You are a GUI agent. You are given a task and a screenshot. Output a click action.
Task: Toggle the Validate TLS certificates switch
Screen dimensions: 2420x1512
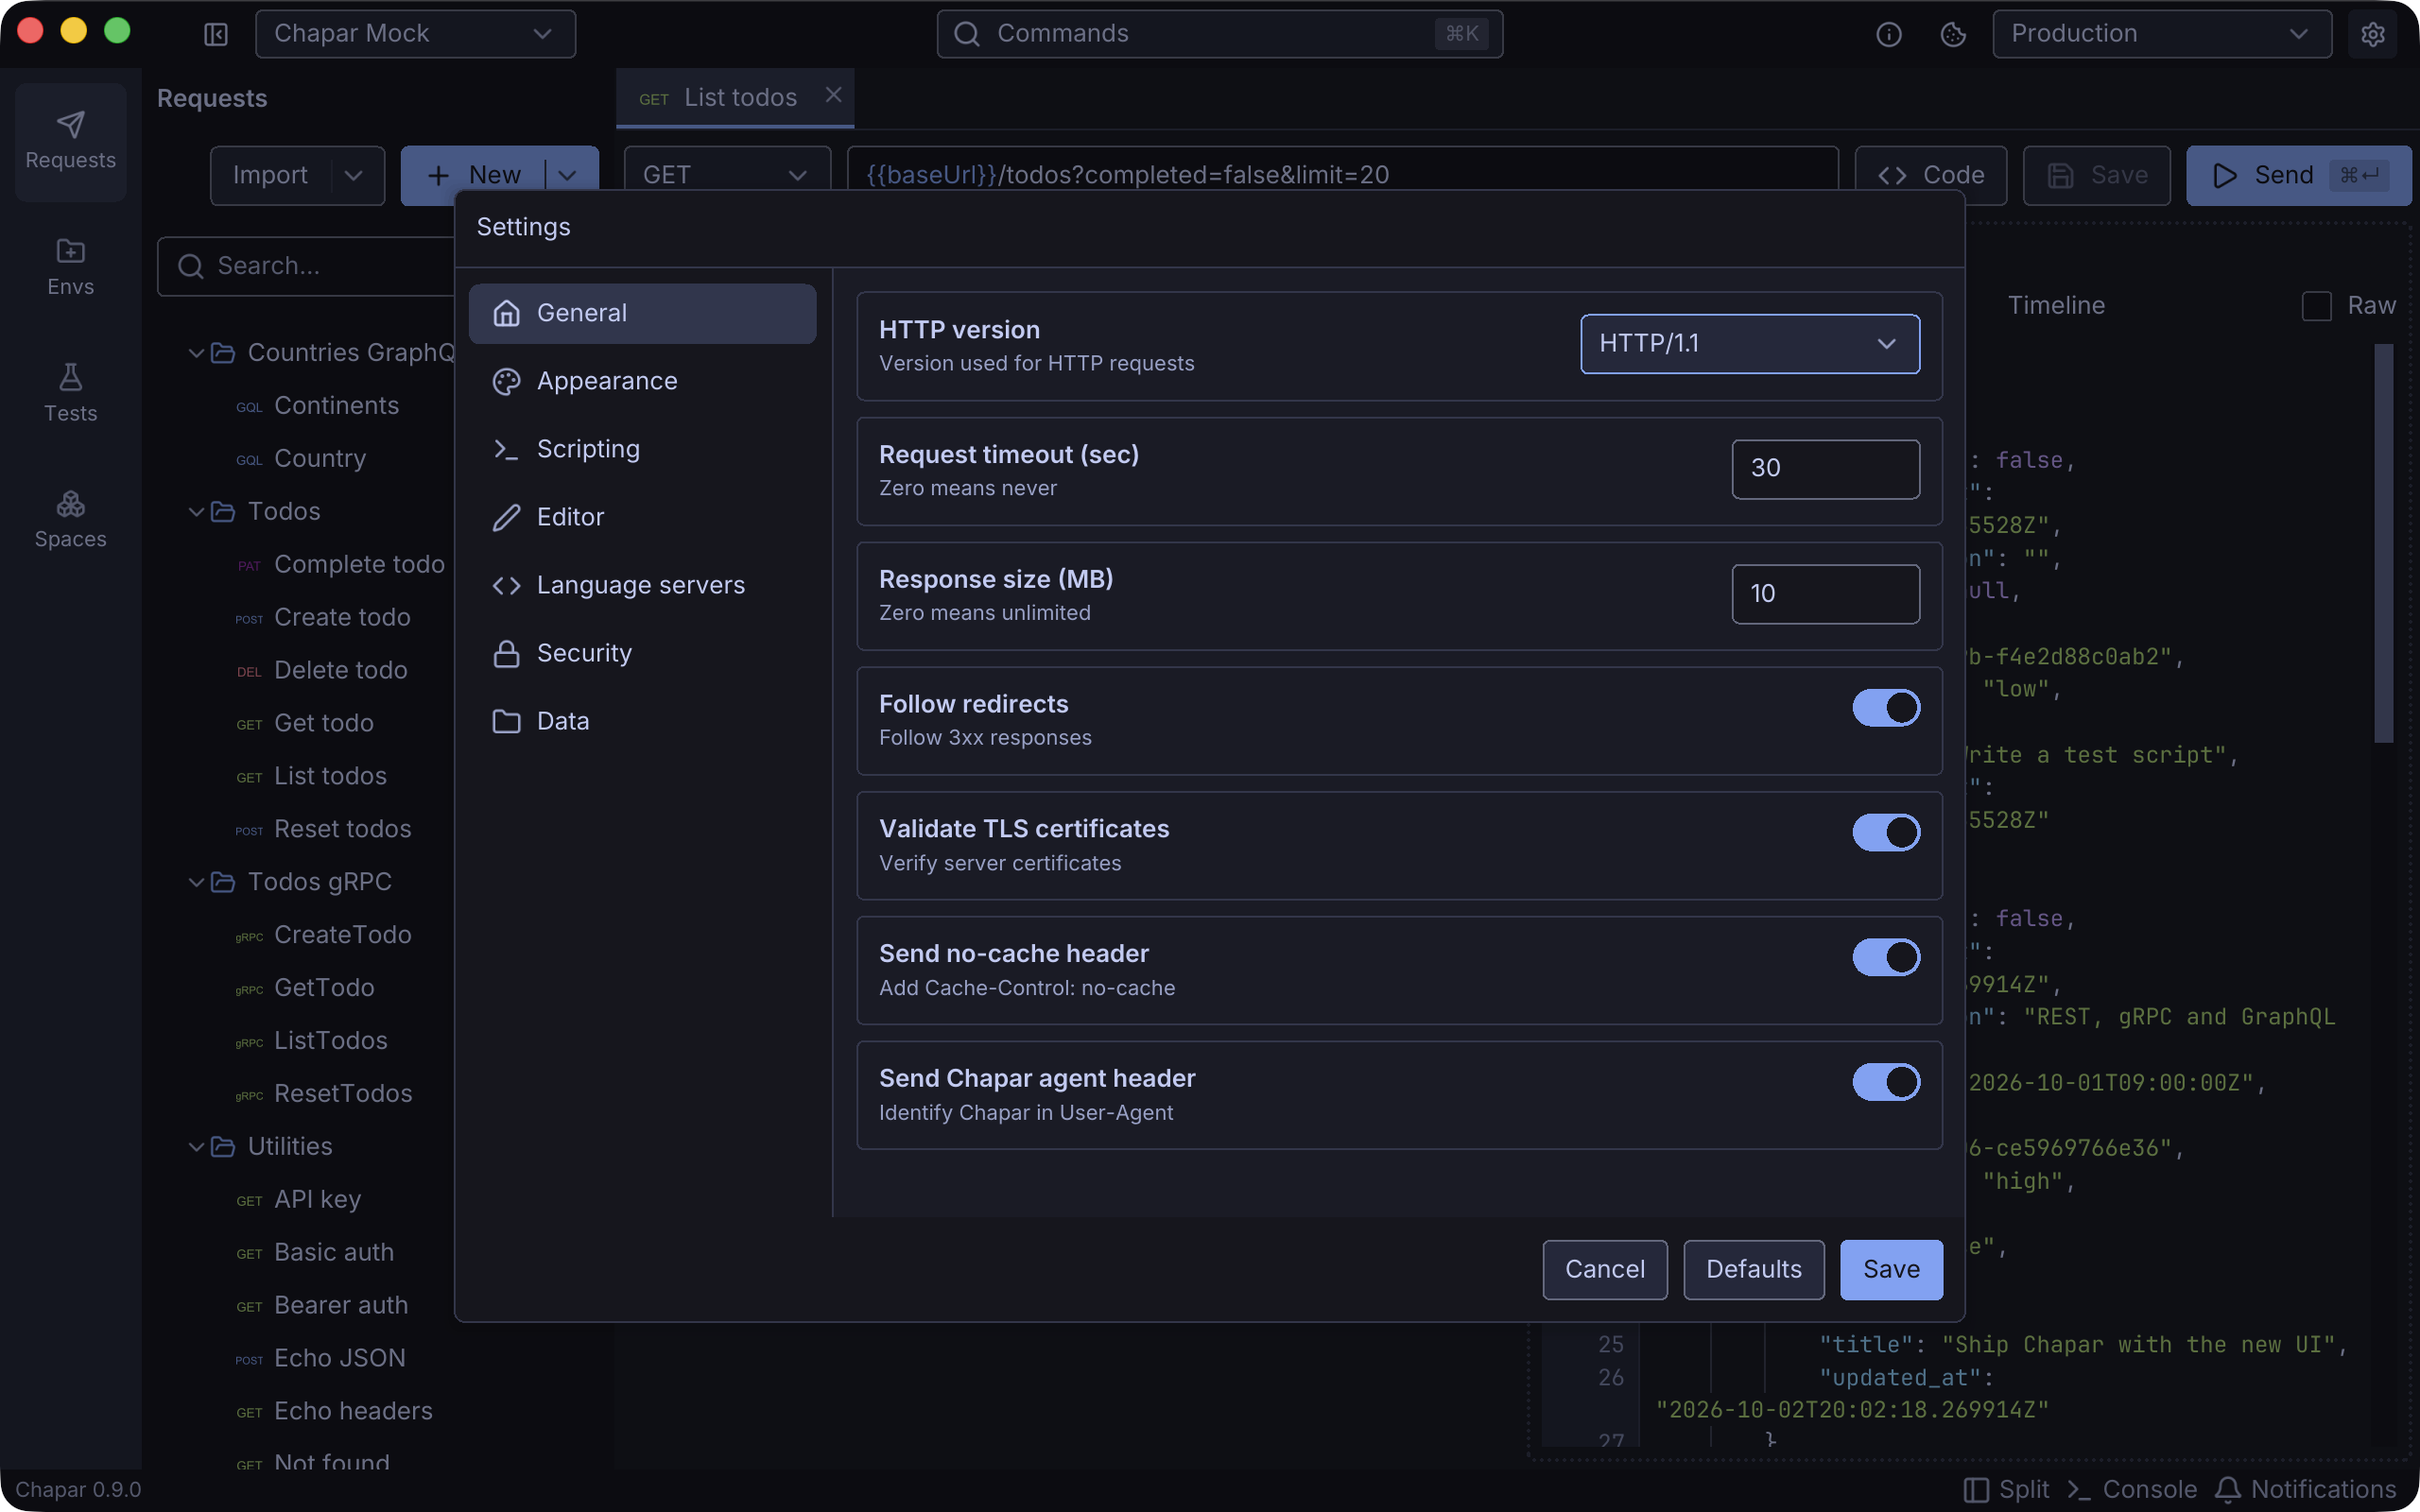1886,832
